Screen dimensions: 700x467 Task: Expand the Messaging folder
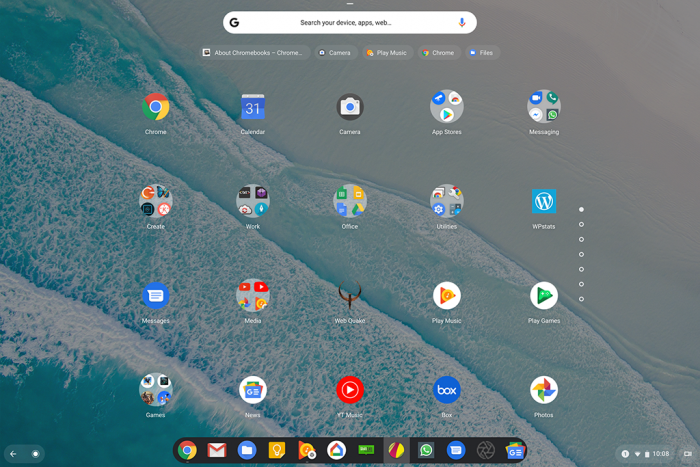[x=544, y=107]
